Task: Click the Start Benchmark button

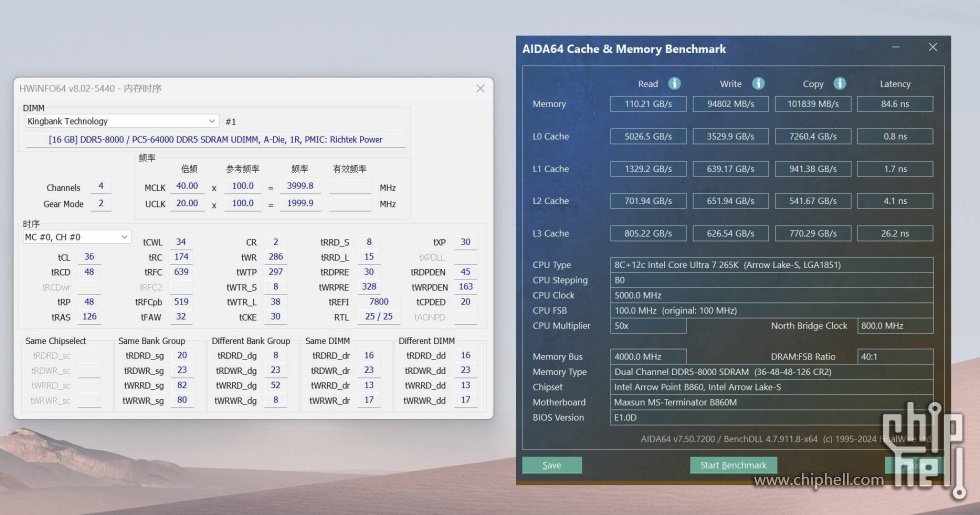Action: 733,465
